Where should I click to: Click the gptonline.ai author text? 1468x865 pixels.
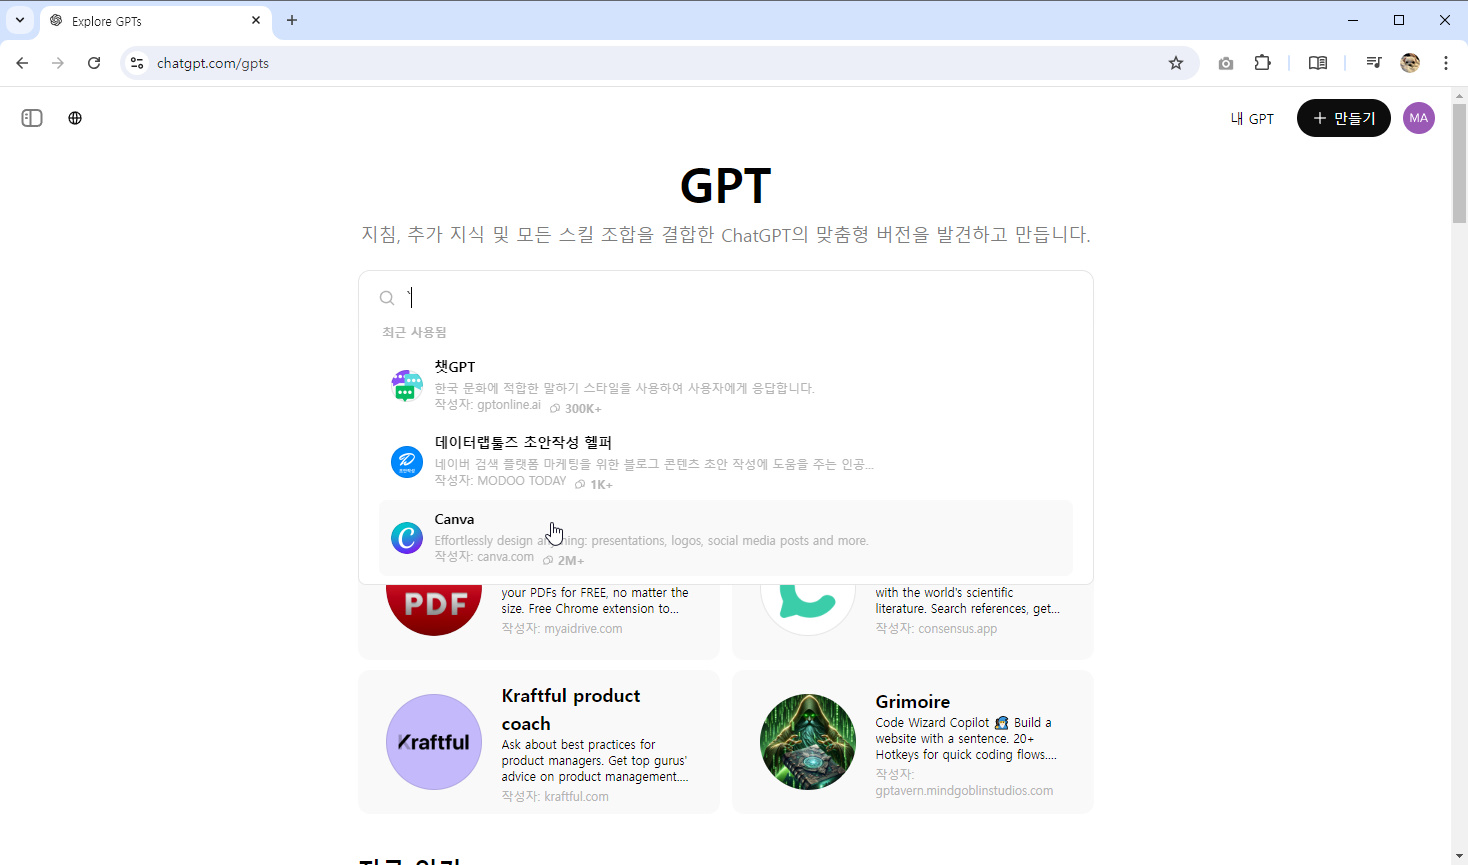[x=509, y=405]
